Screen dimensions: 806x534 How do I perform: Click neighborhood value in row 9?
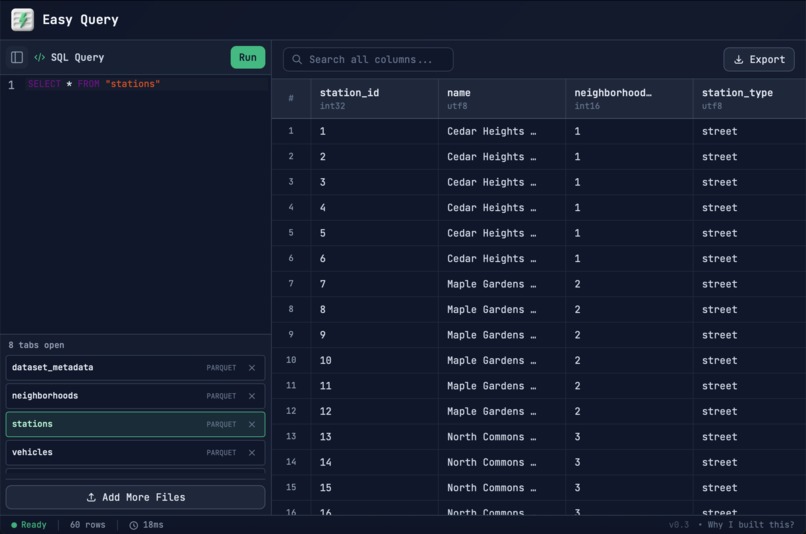[629, 335]
